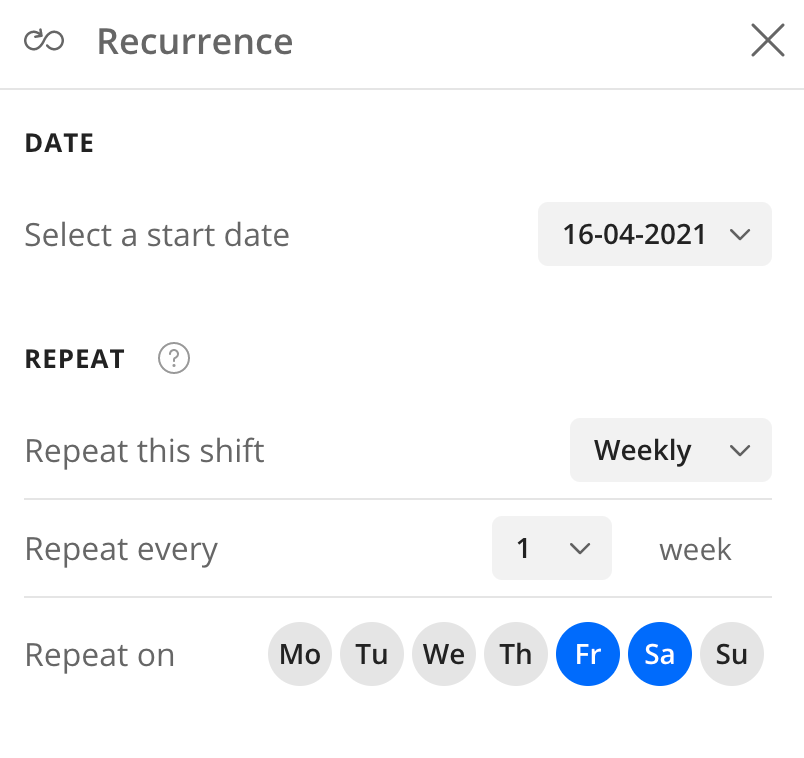The height and width of the screenshot is (758, 804).
Task: Enable Sunday as a repeat day
Action: pos(732,654)
